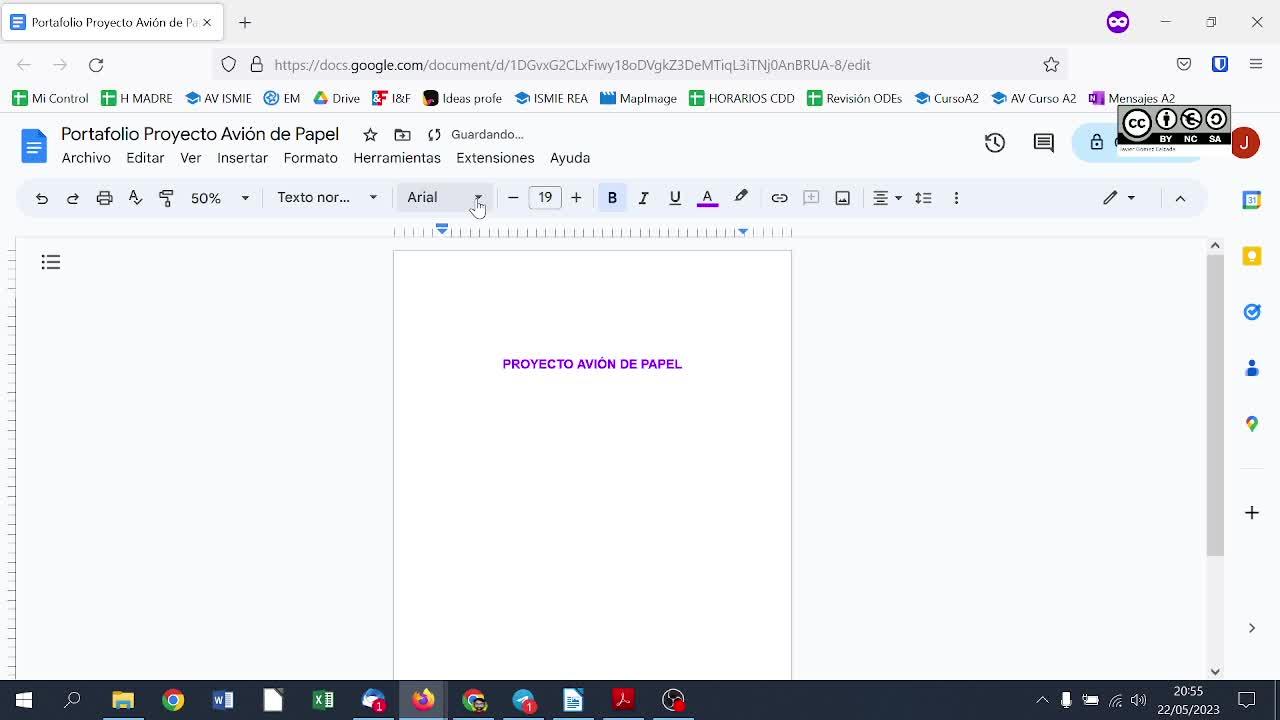Open the 50% zoom dropdown
Screen dimensions: 1280x720
coord(219,198)
